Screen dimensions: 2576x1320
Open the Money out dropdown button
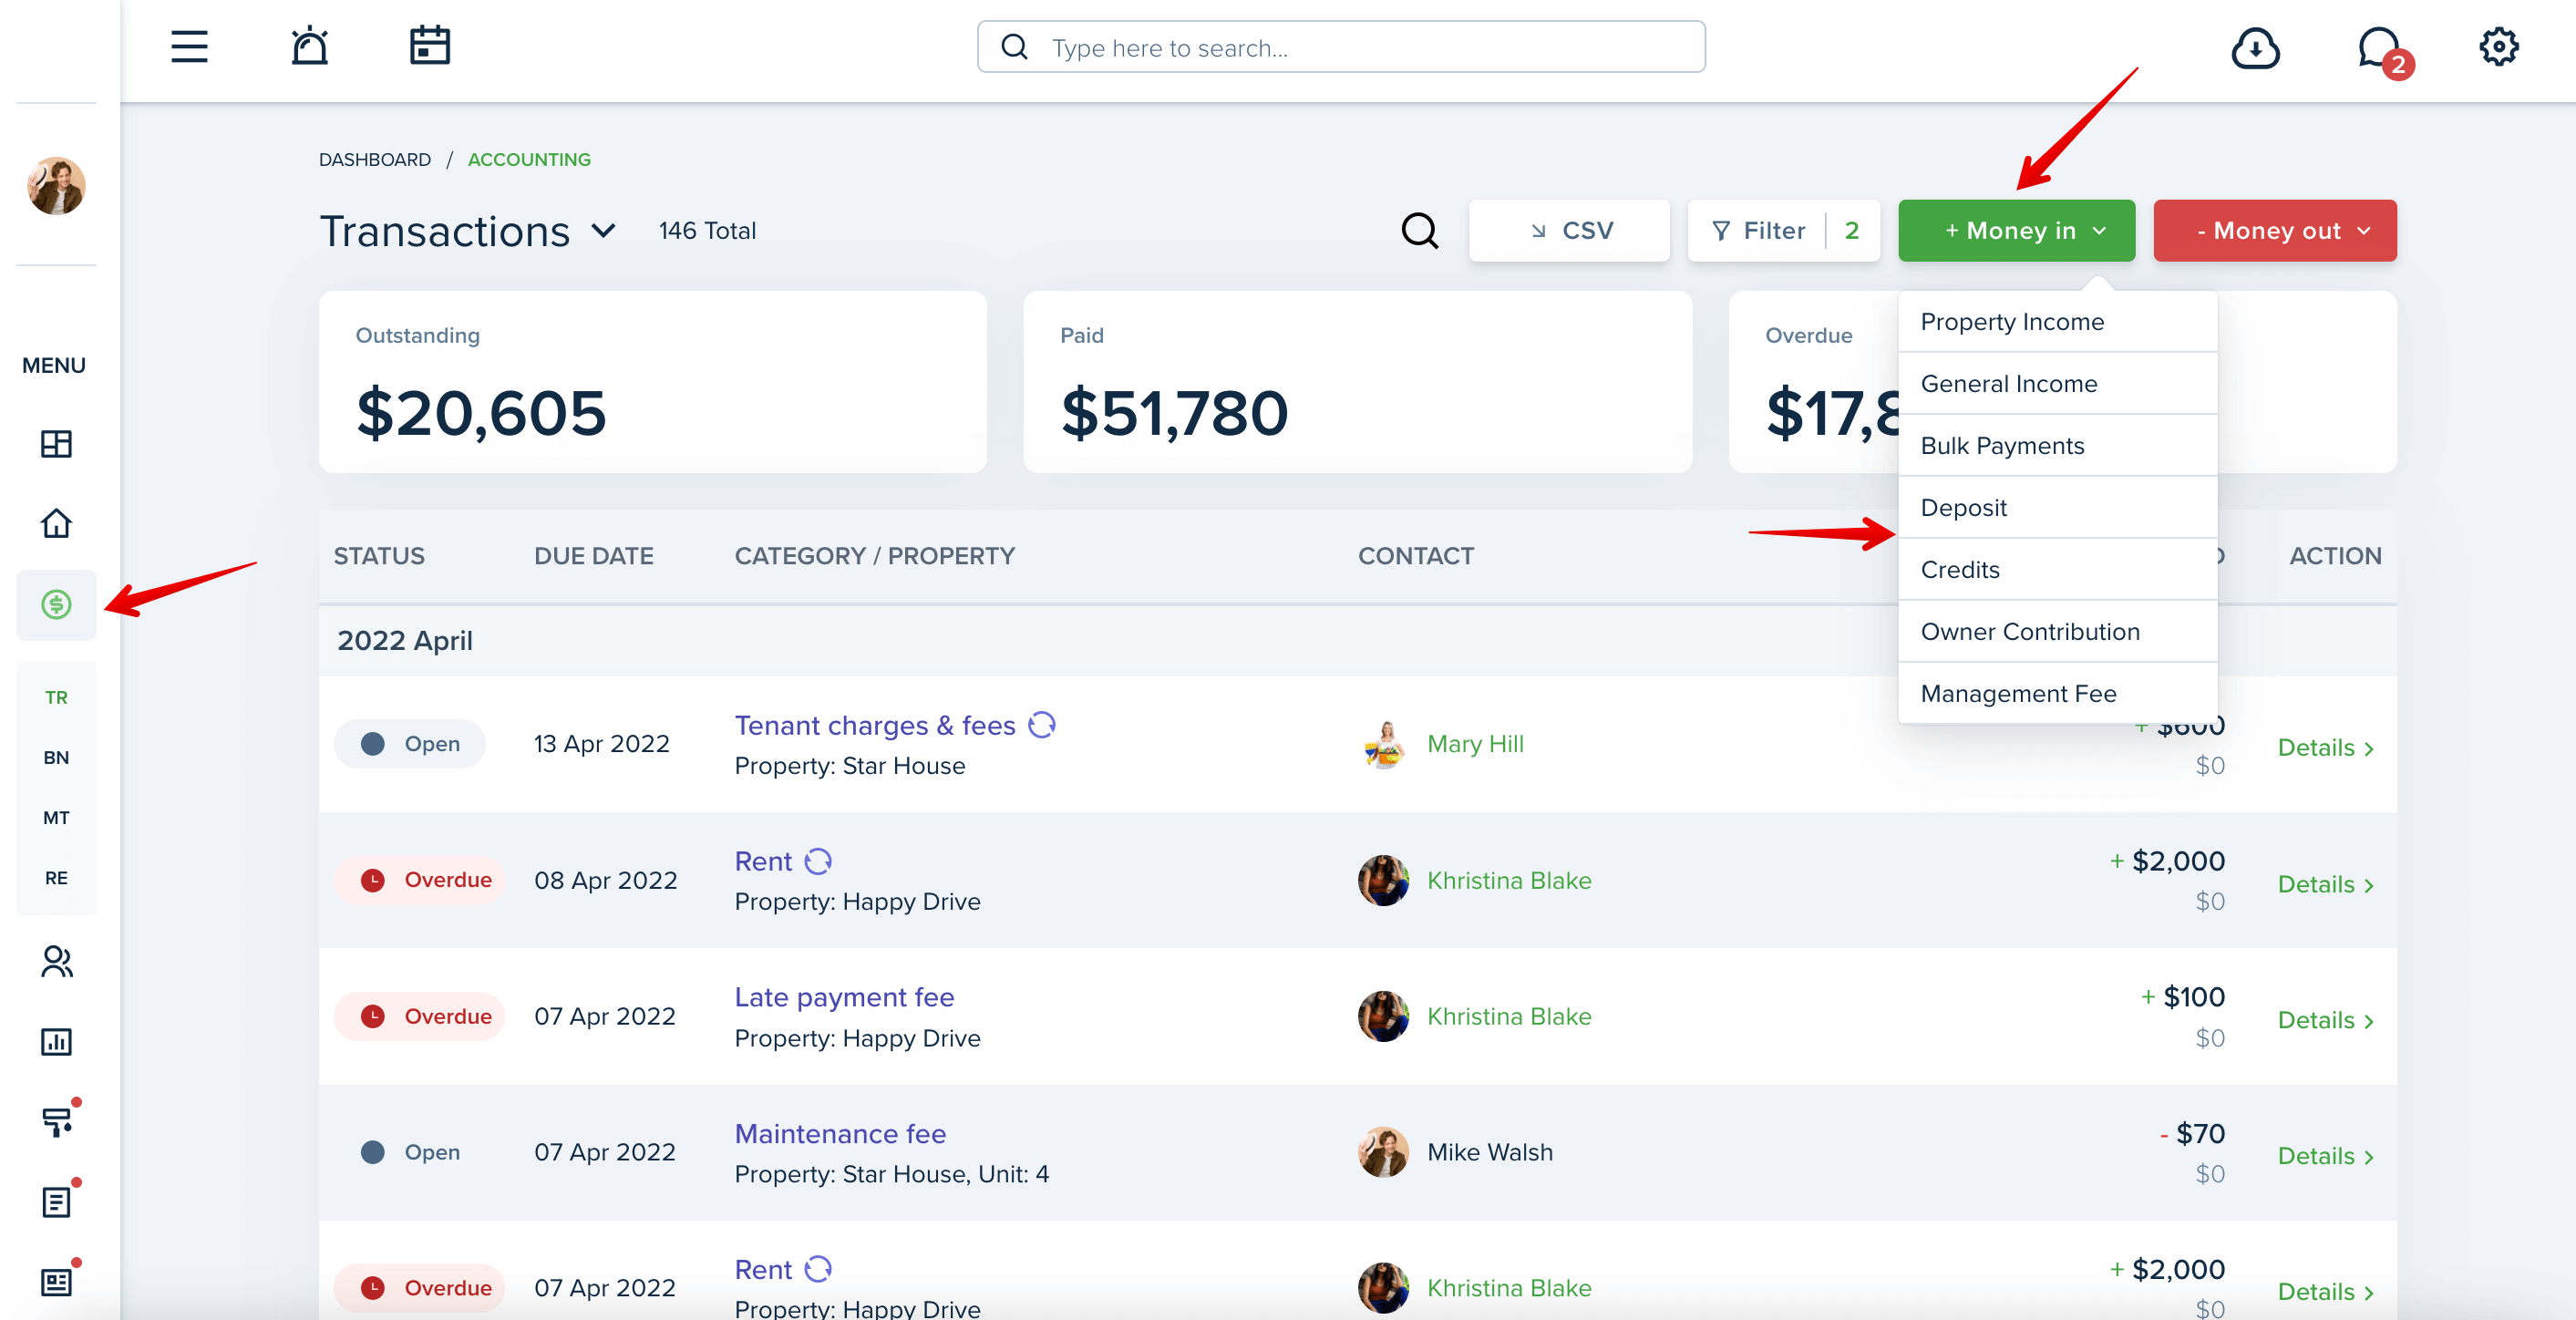click(x=2274, y=231)
